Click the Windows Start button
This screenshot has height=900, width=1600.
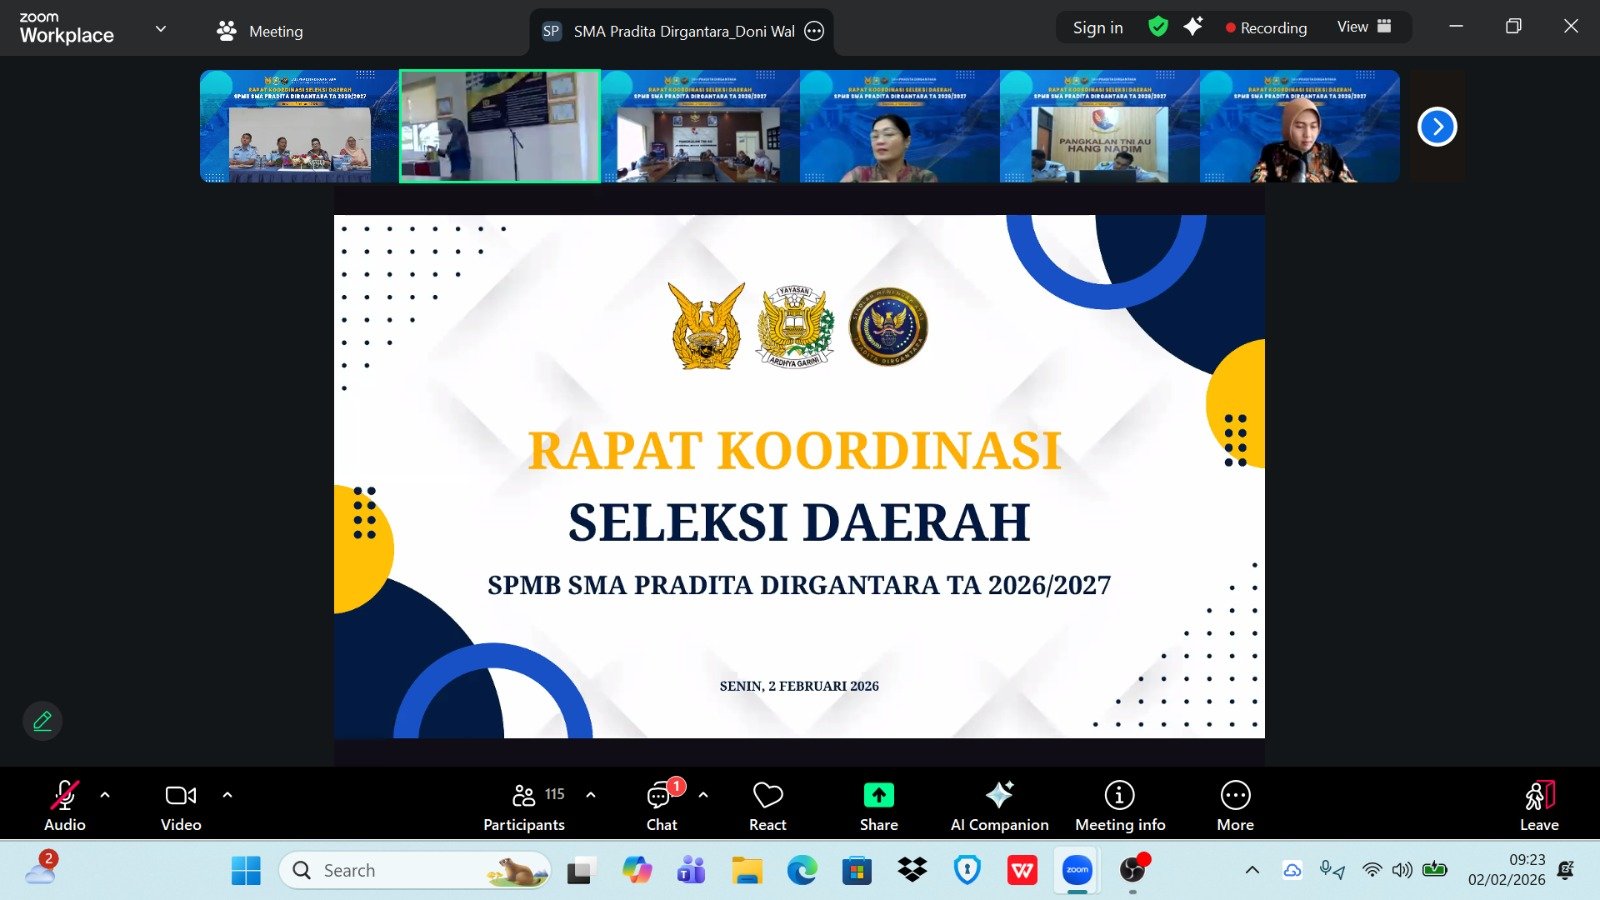(246, 871)
